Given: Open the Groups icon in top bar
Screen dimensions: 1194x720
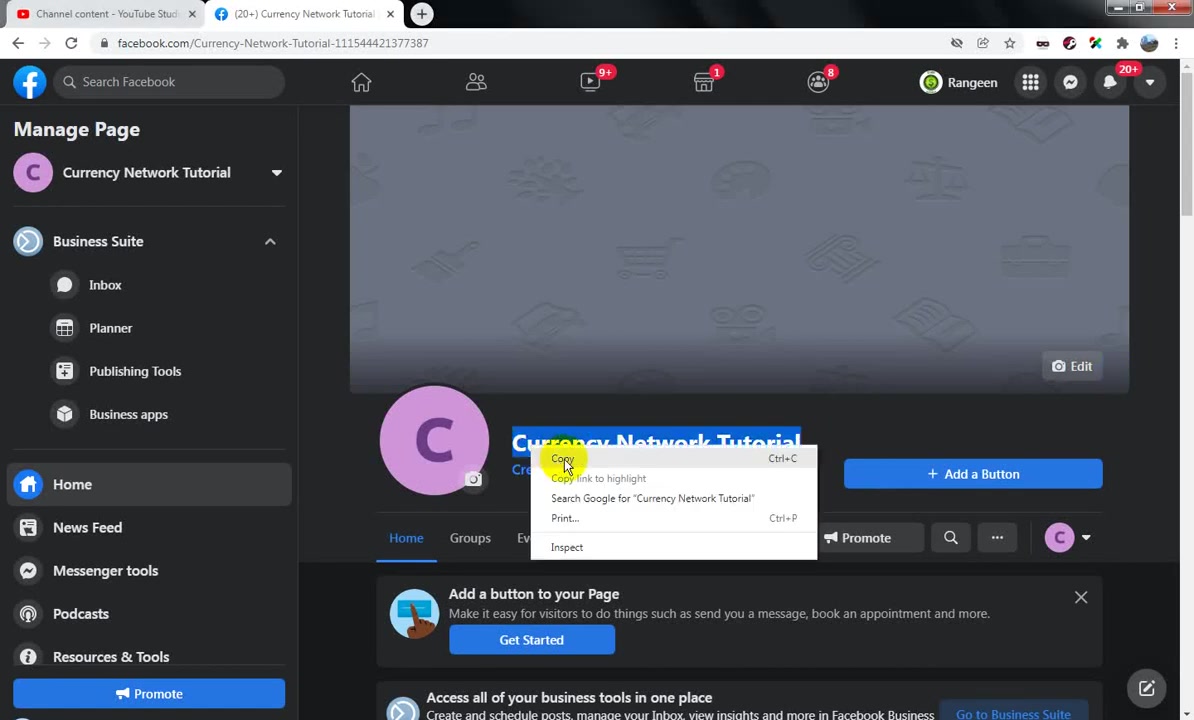Looking at the screenshot, I should [819, 82].
